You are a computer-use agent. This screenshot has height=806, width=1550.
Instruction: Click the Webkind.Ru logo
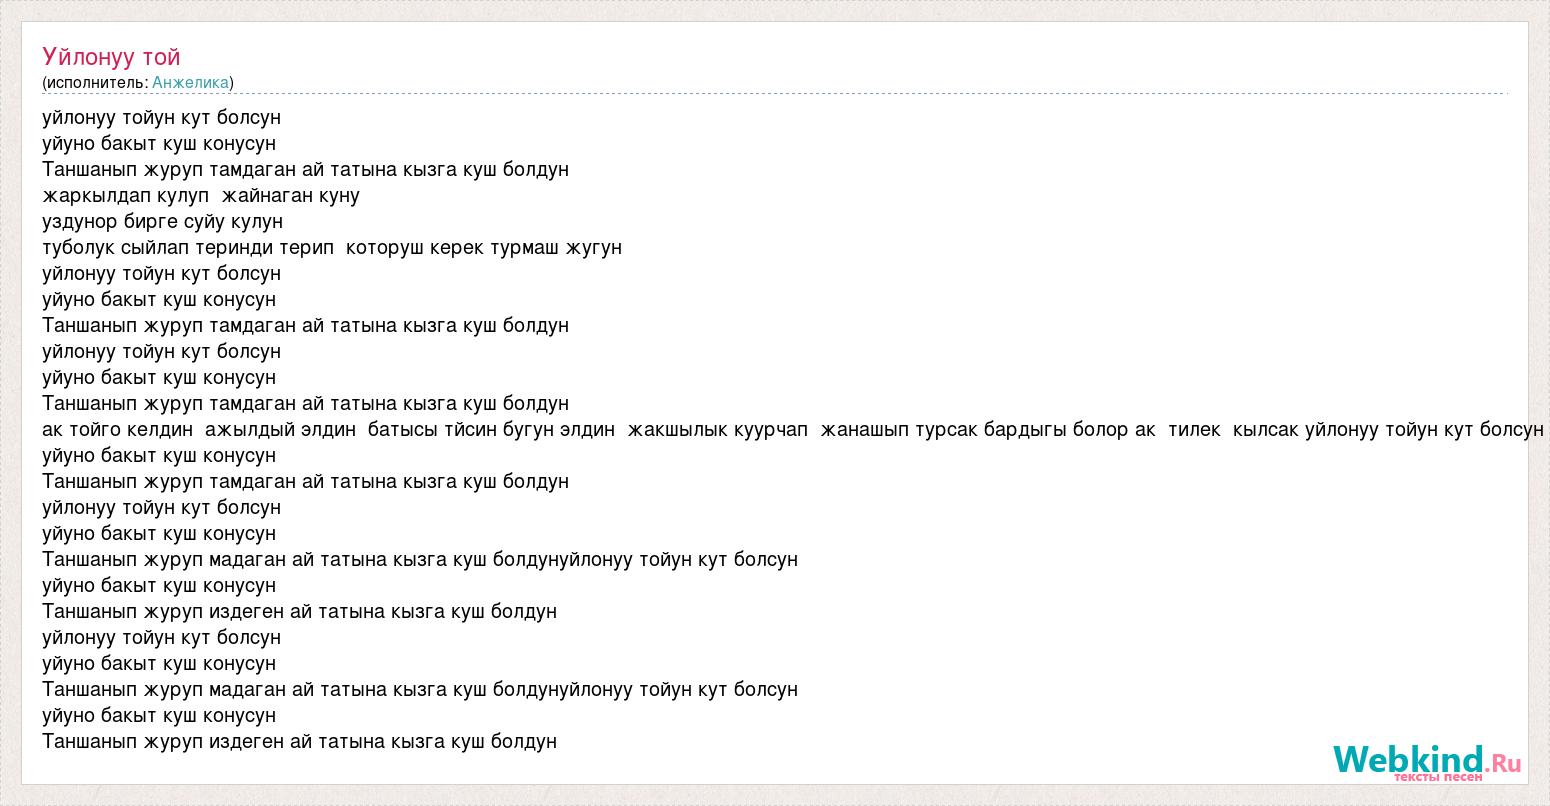pos(1408,760)
